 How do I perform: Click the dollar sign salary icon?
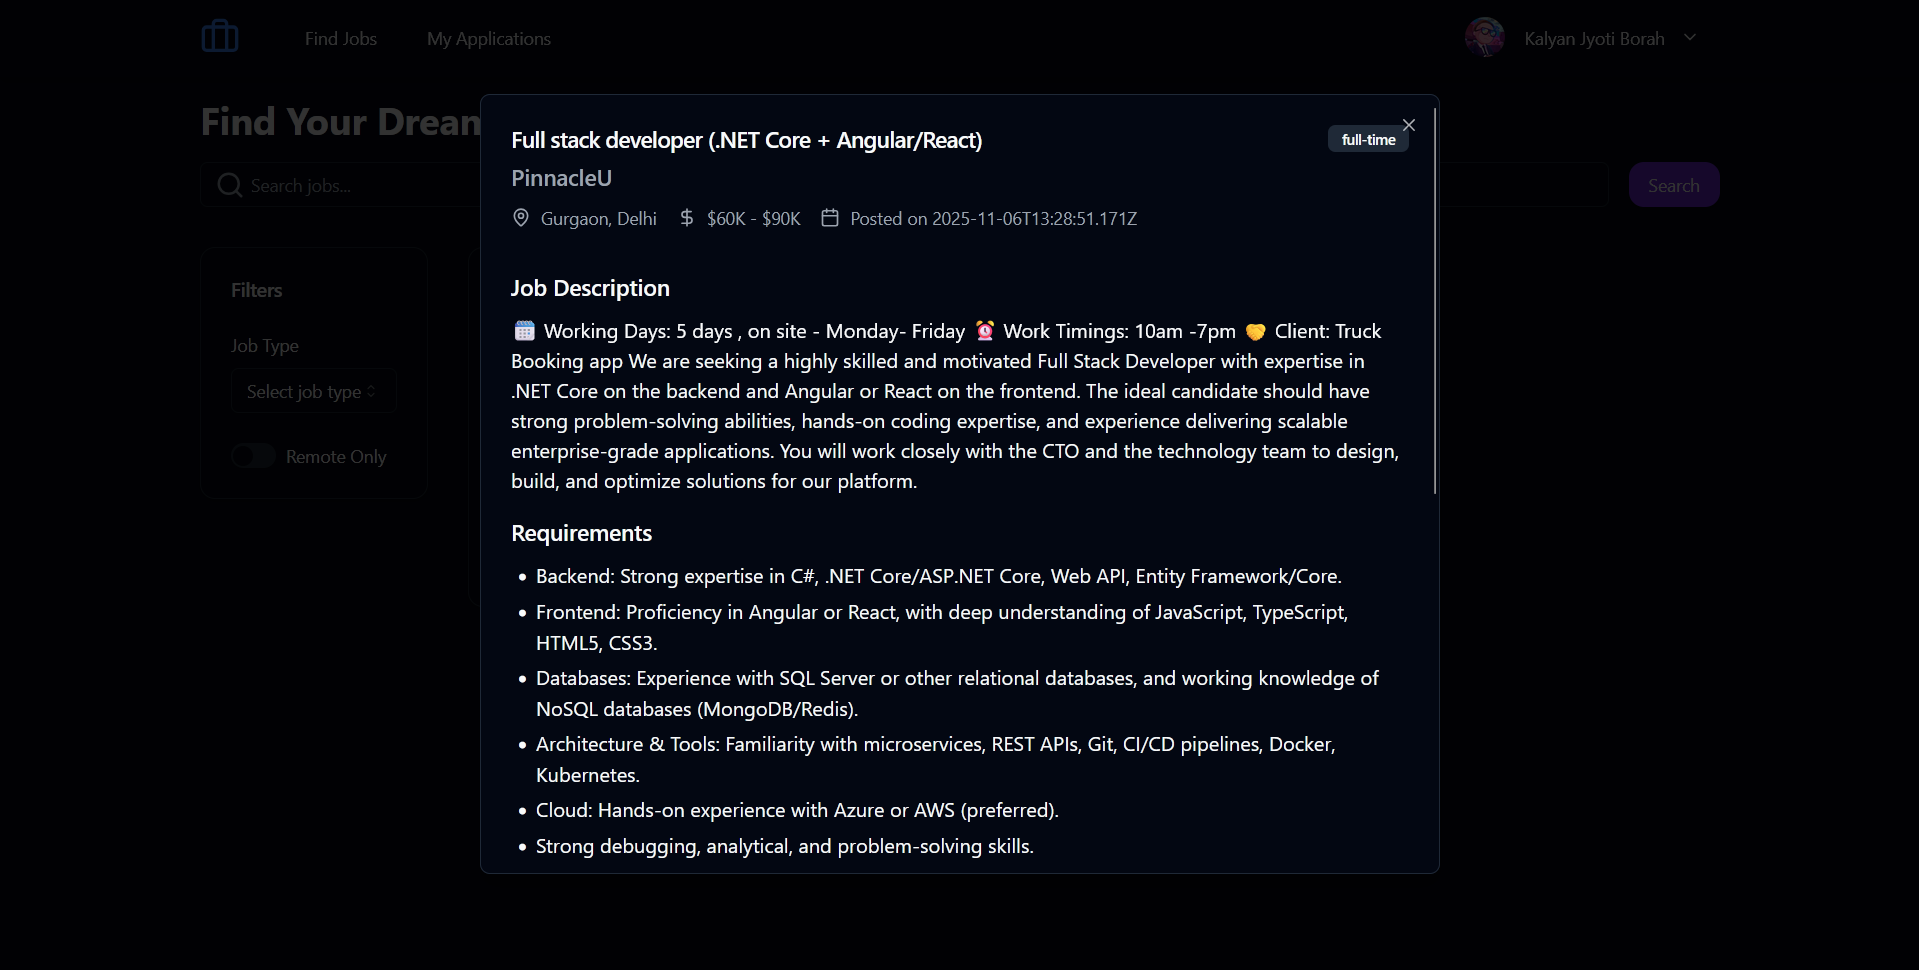click(x=686, y=218)
